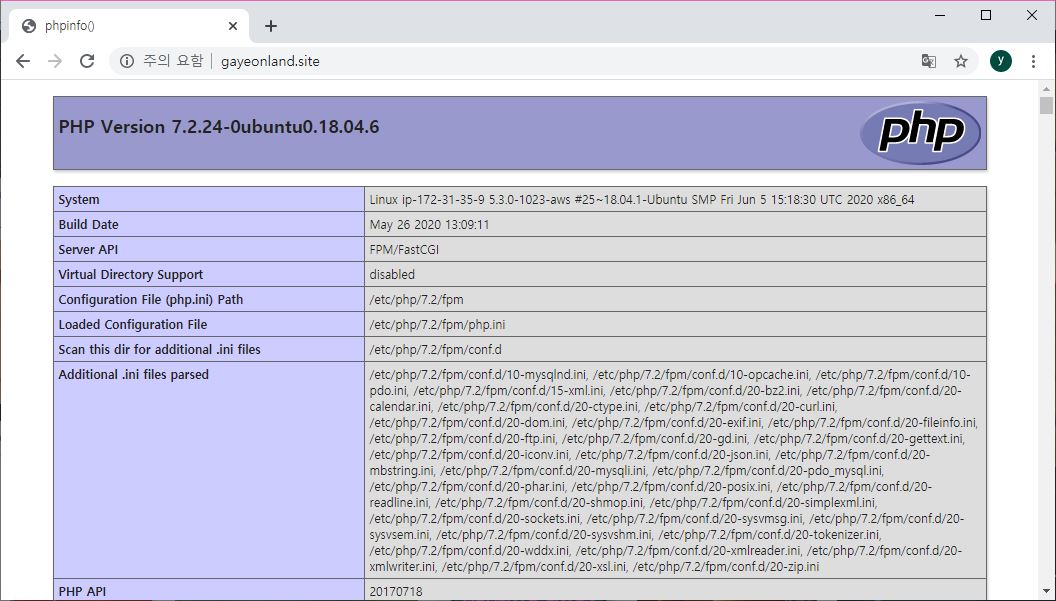Toggle the bookmark star for this page
1056x601 pixels.
pyautogui.click(x=961, y=60)
